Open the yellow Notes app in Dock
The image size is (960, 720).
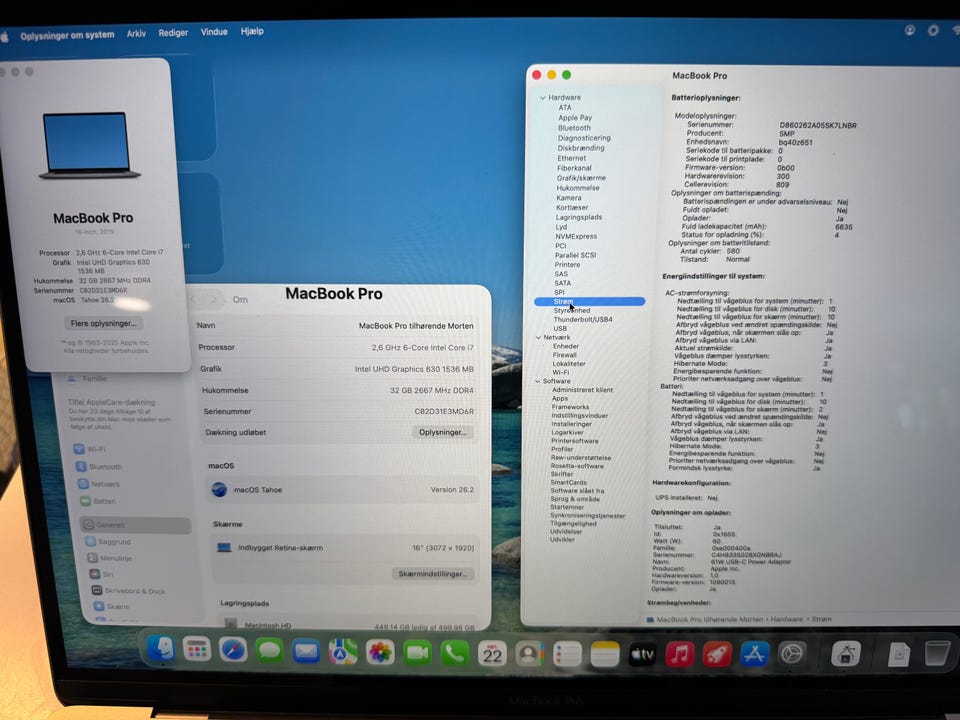point(605,654)
